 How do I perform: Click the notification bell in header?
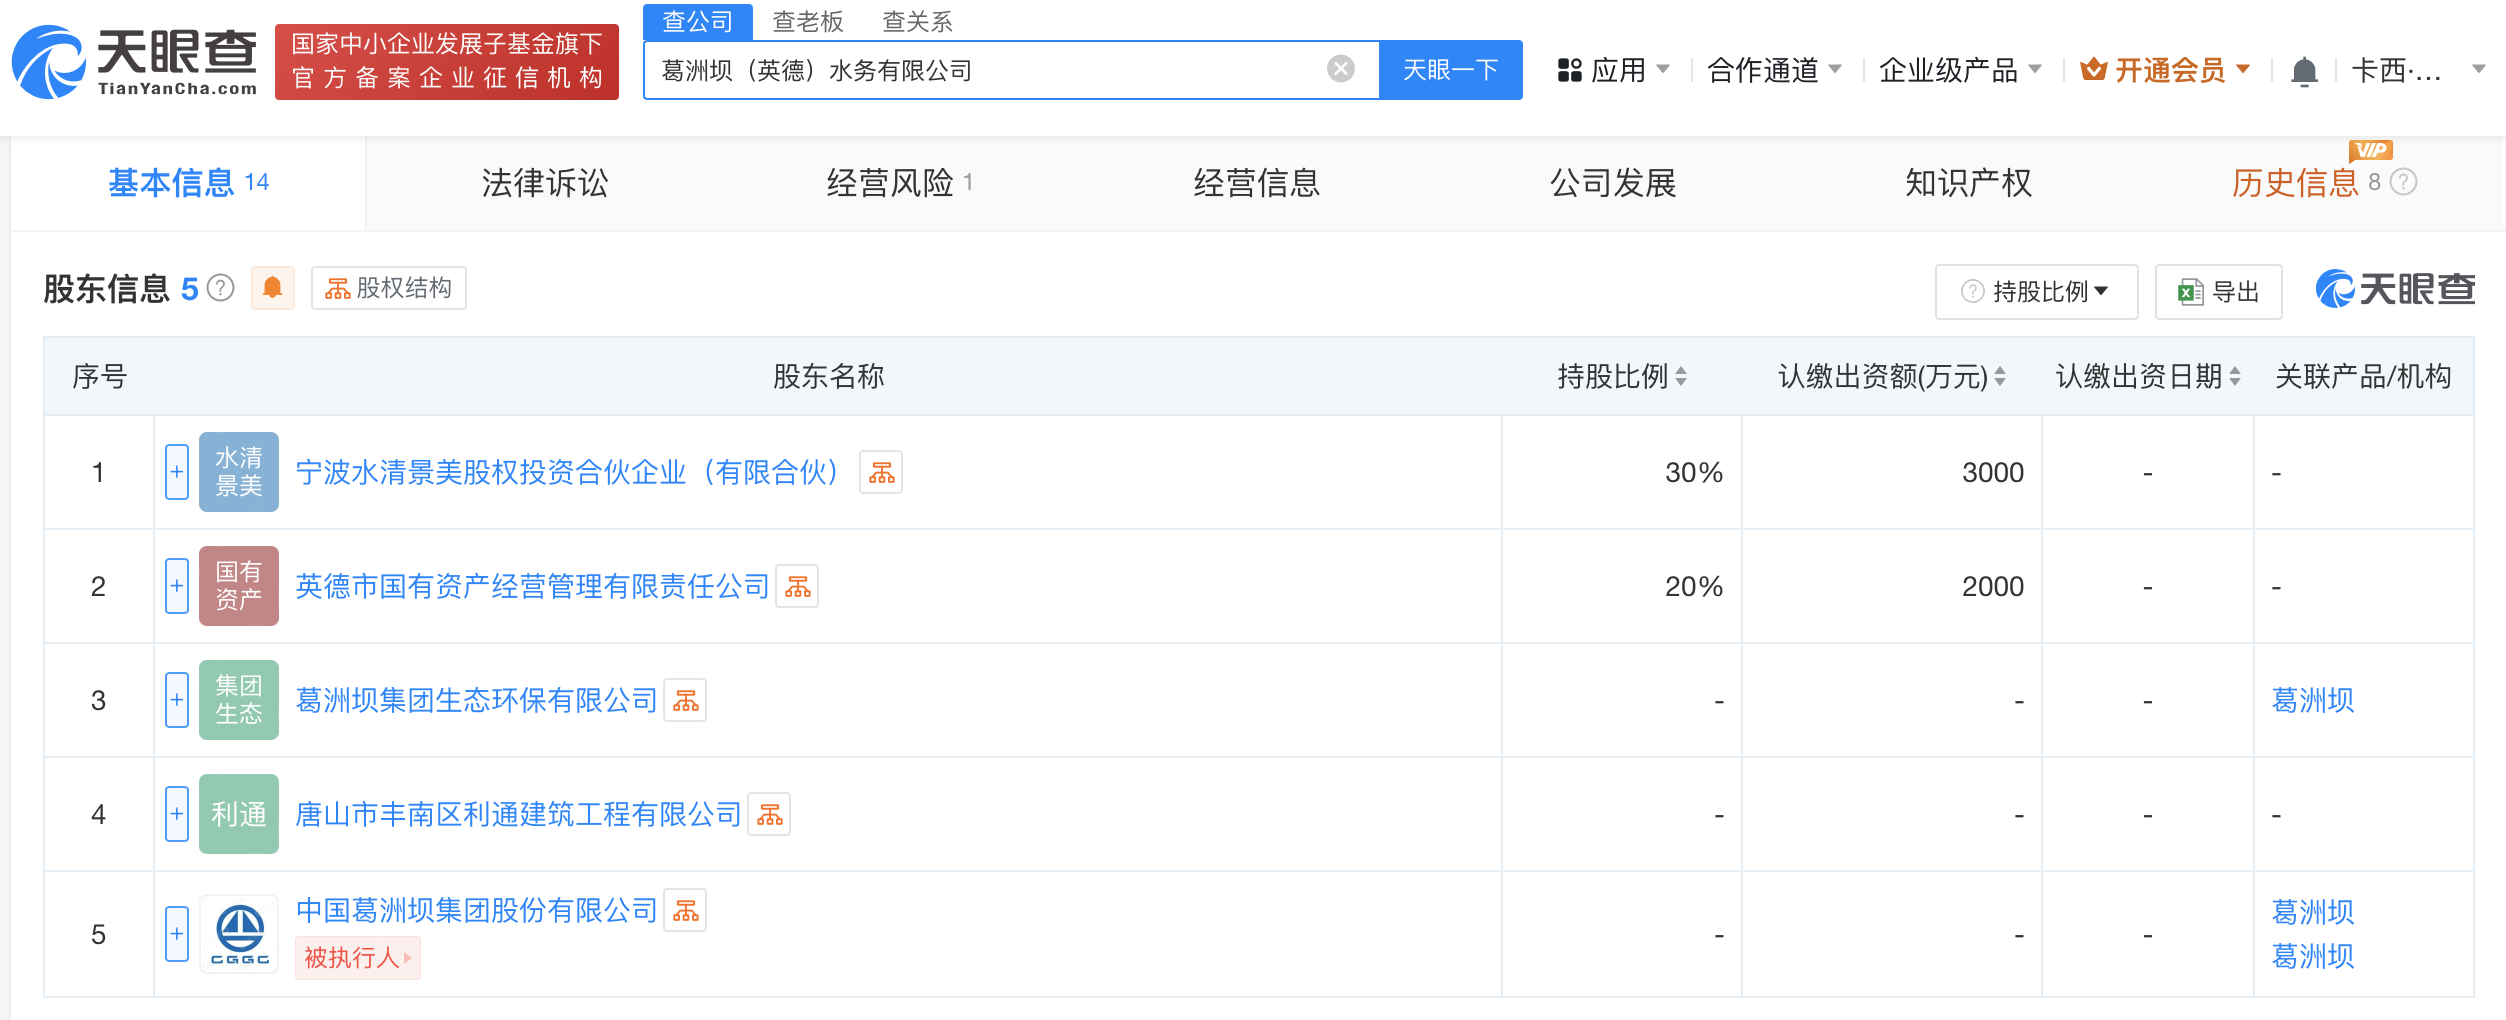(x=2304, y=71)
